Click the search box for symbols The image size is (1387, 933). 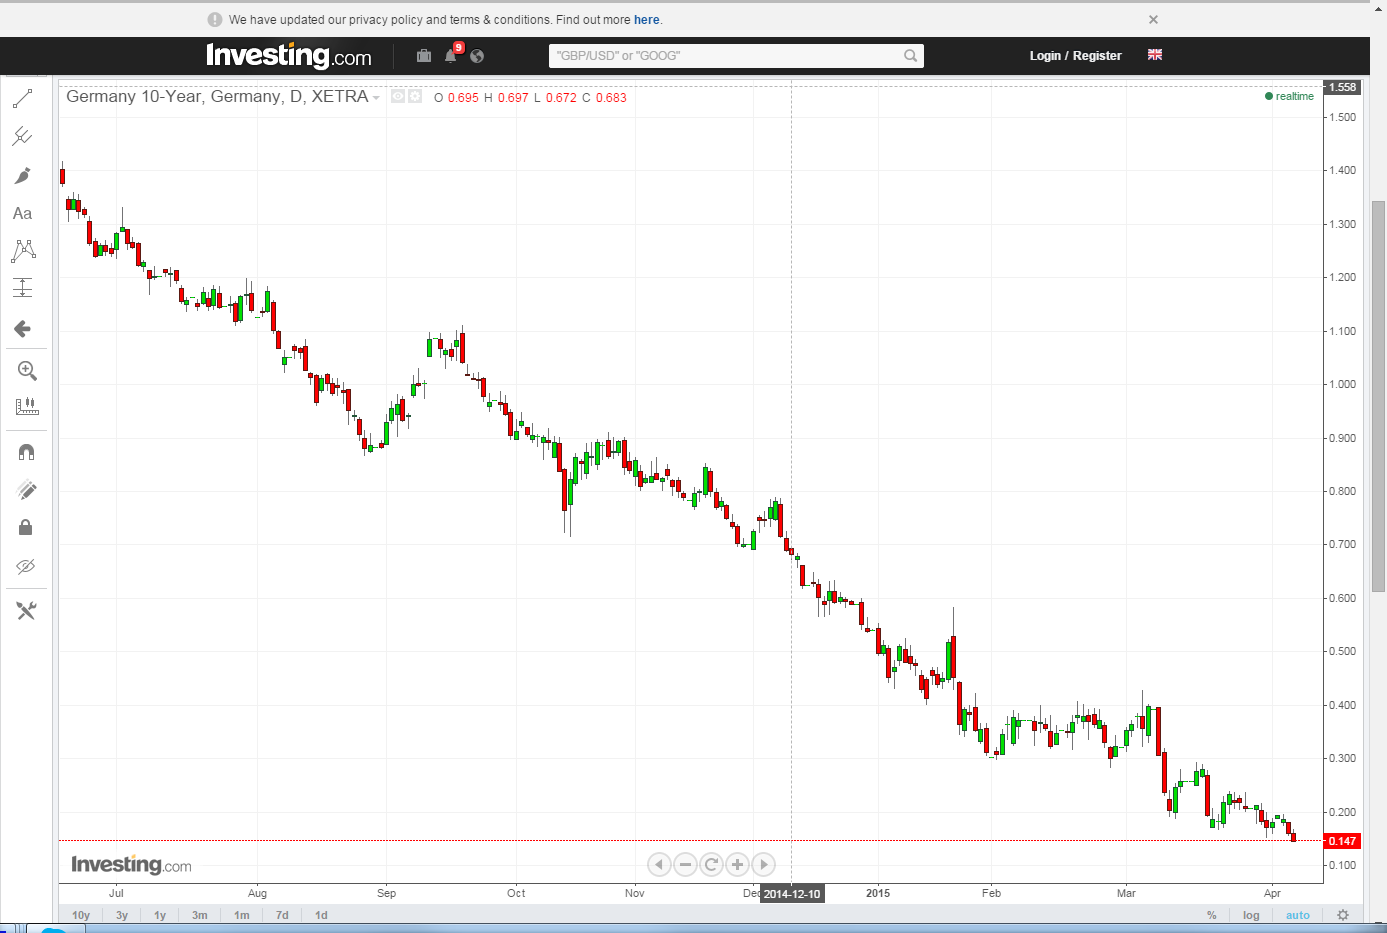pyautogui.click(x=736, y=56)
